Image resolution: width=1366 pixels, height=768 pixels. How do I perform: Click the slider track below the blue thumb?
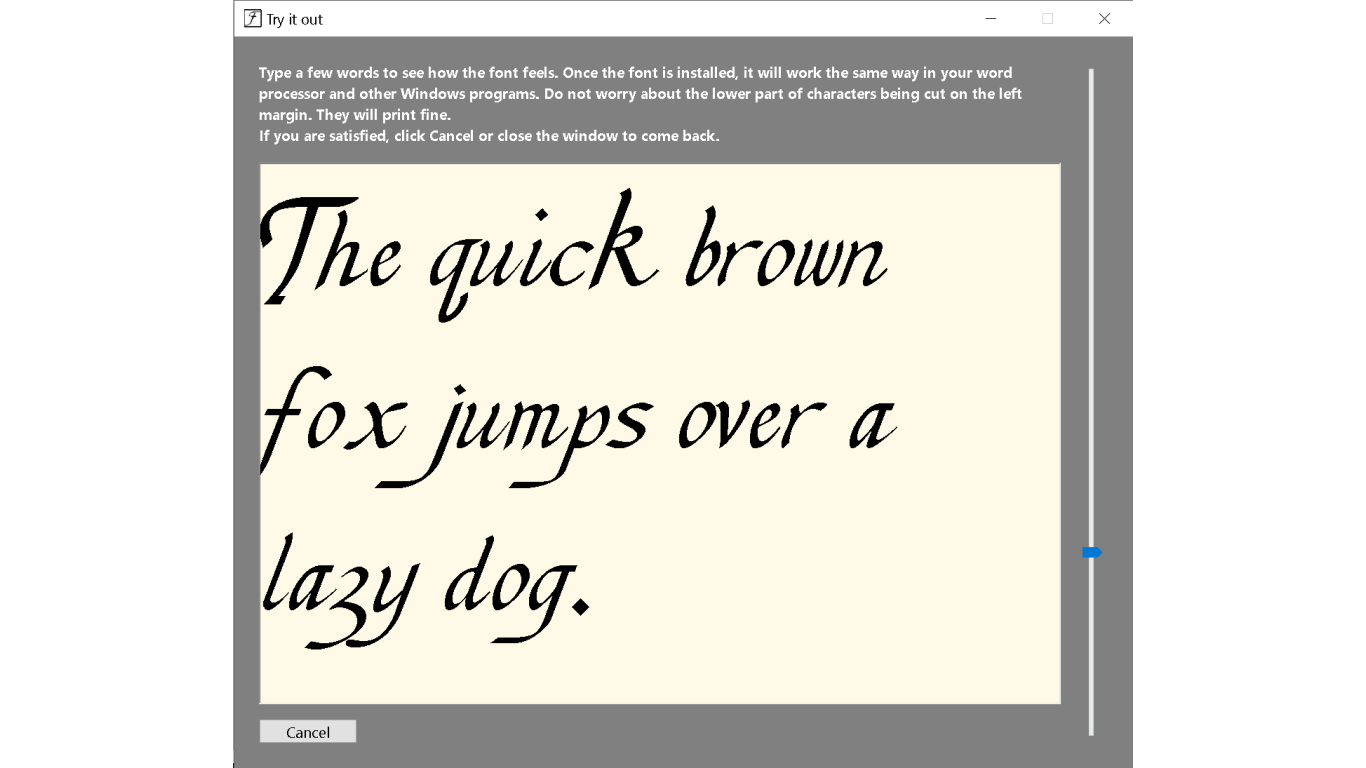click(1090, 650)
